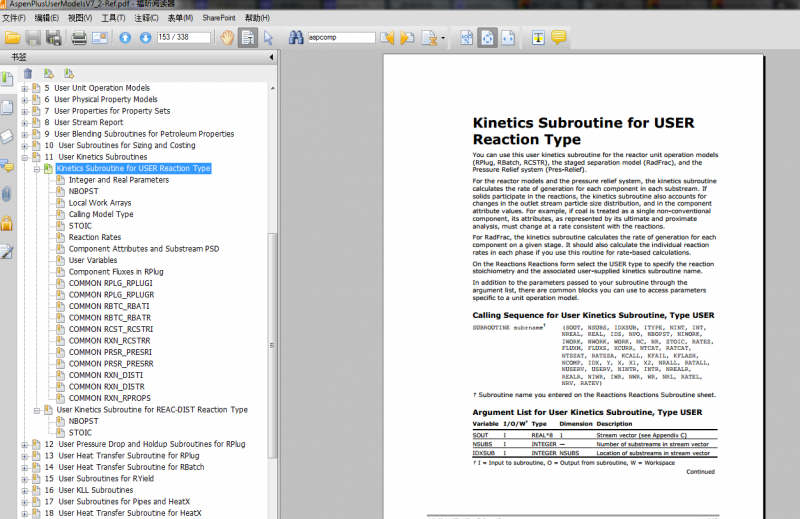Open the 帮助(H) menu
Viewport: 800px width, 519px height.
pos(257,18)
